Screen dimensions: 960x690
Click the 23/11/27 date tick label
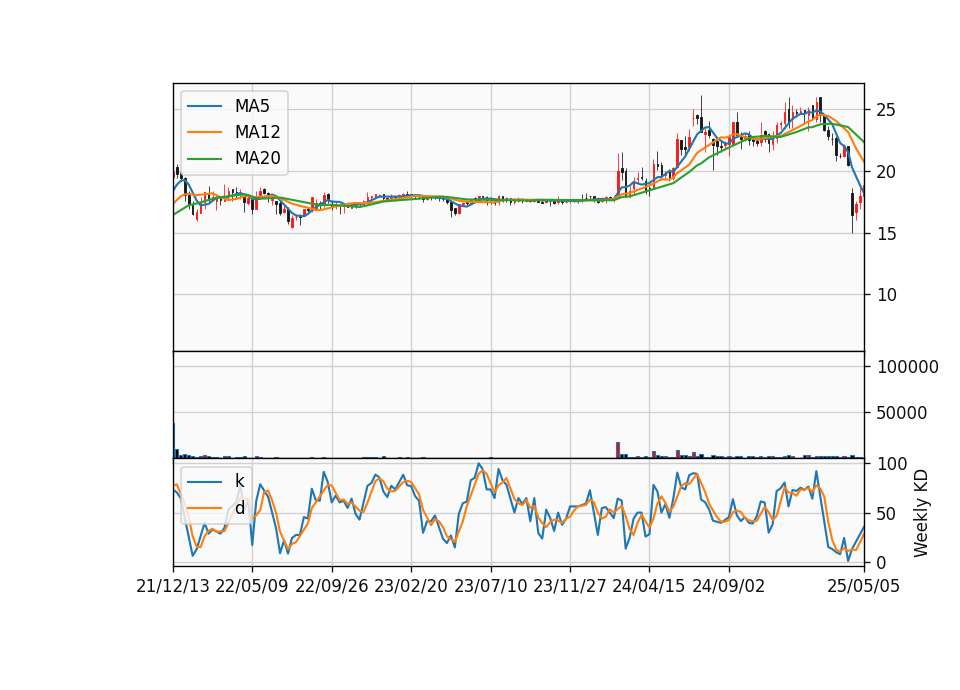point(569,586)
